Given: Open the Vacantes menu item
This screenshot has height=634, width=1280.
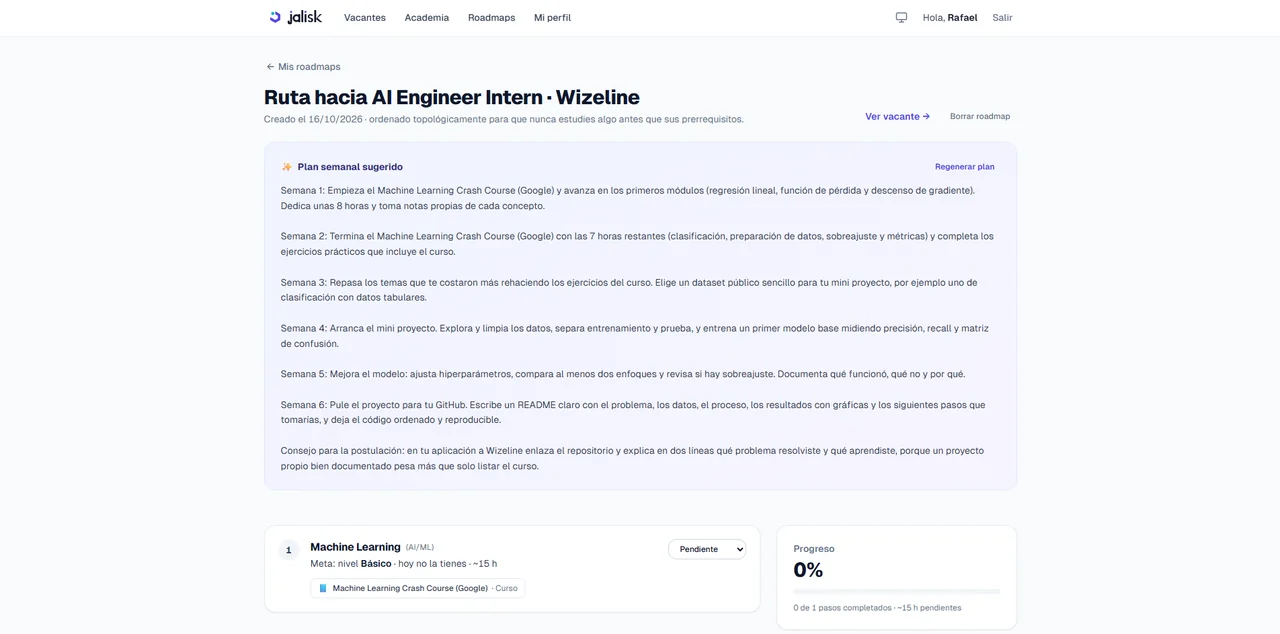Looking at the screenshot, I should pyautogui.click(x=365, y=18).
